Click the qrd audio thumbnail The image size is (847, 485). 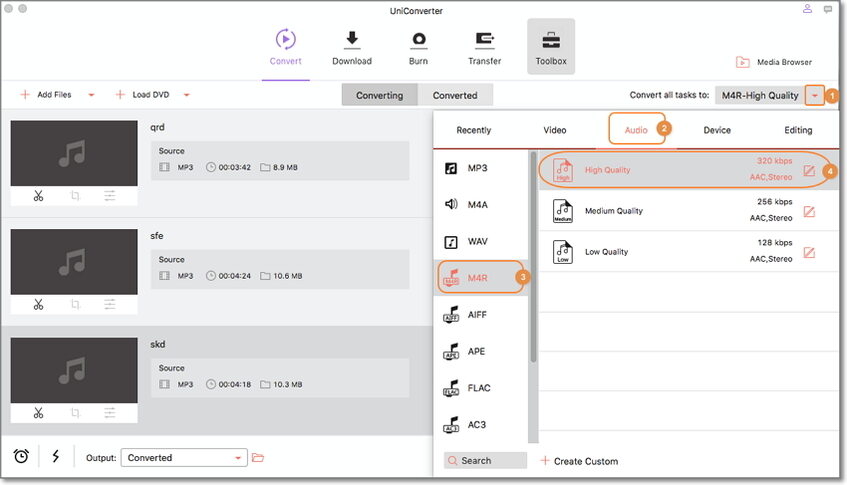(x=74, y=153)
